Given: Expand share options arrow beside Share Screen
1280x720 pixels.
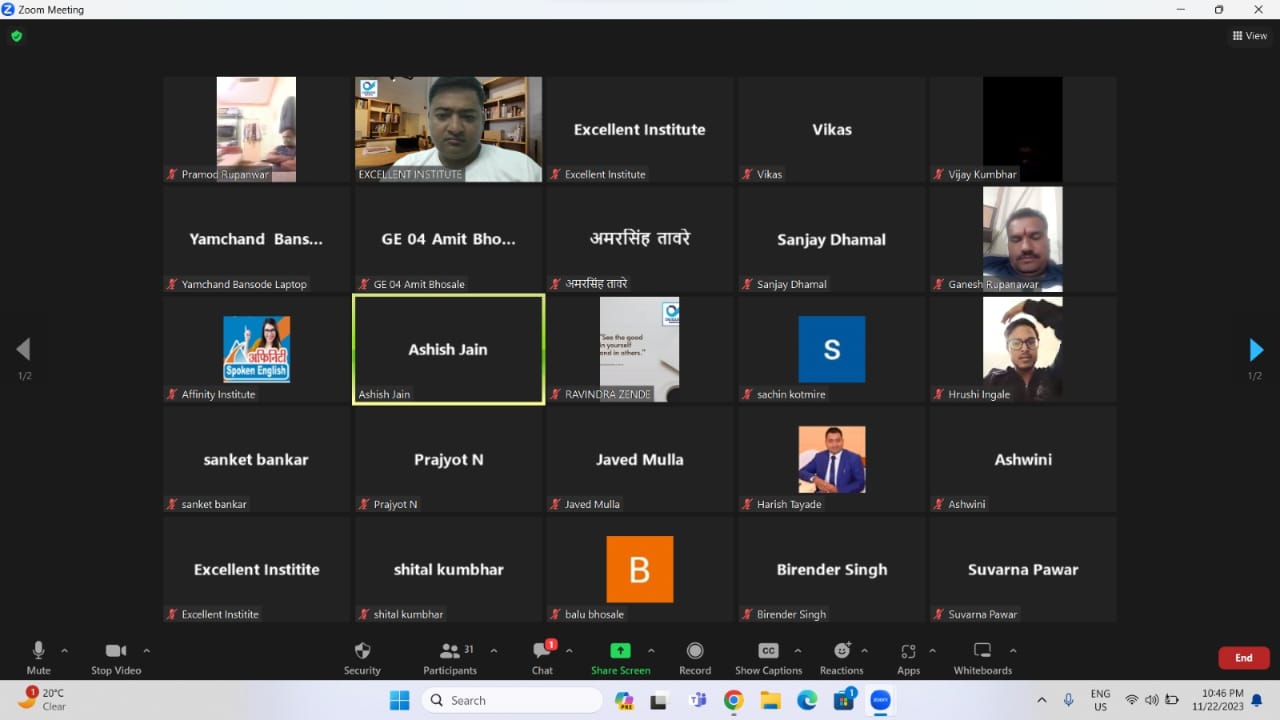Looking at the screenshot, I should (651, 651).
